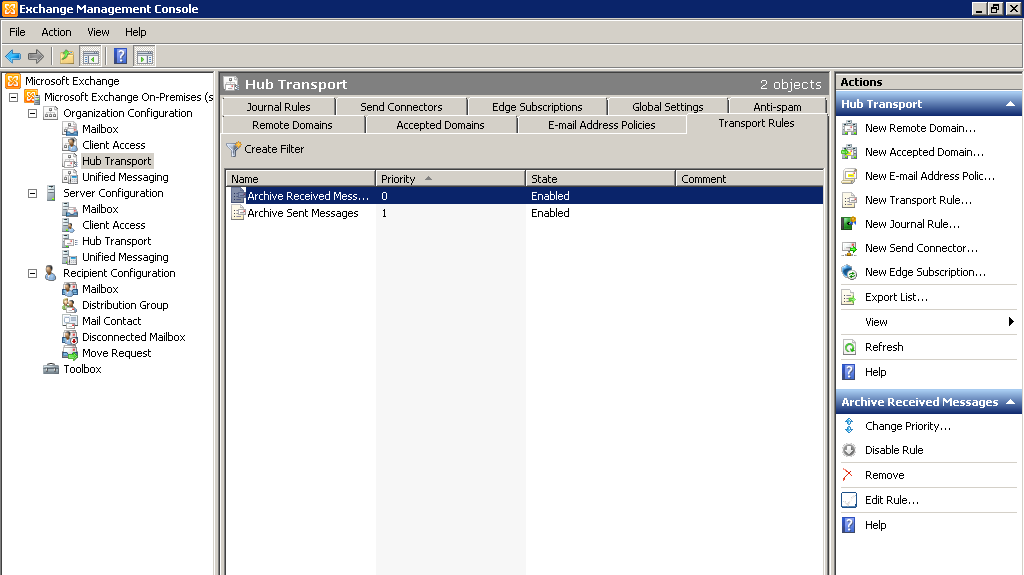Click the Export List icon
Screen dimensions: 1024x575
(x=849, y=297)
